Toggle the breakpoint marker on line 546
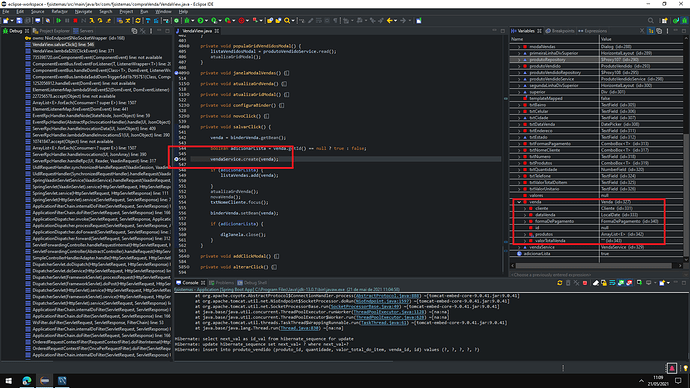Screen dimensions: 690x388 click(176, 159)
